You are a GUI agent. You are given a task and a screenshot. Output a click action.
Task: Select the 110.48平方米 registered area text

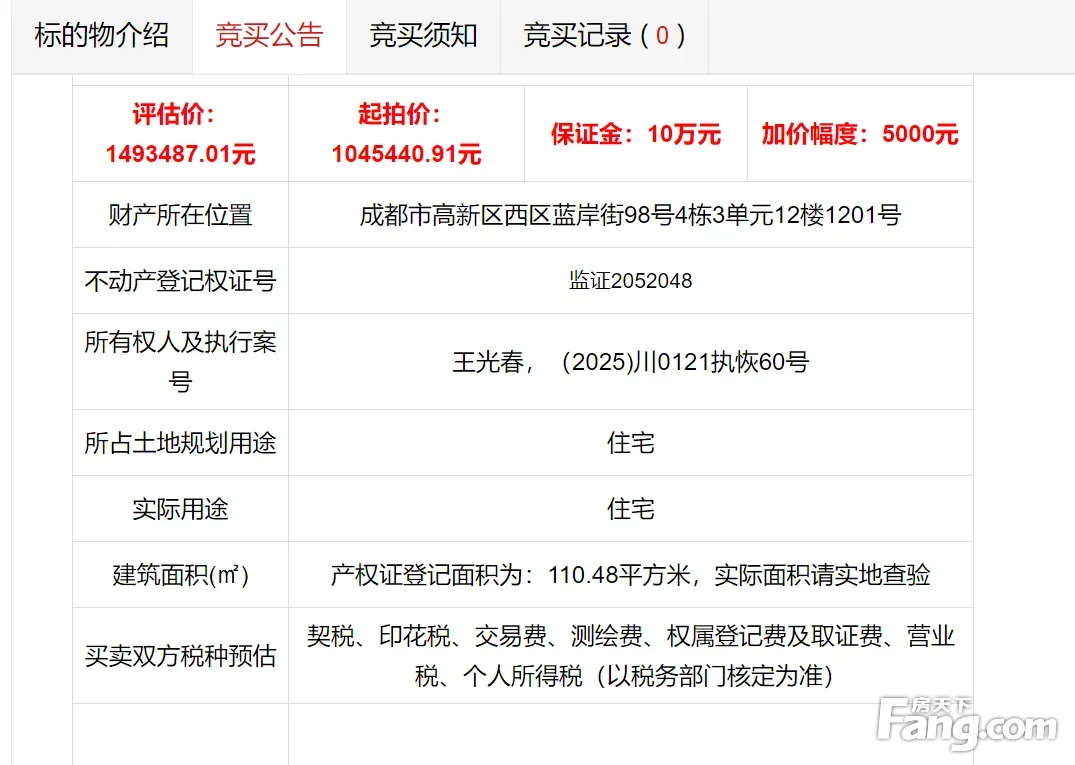[630, 575]
